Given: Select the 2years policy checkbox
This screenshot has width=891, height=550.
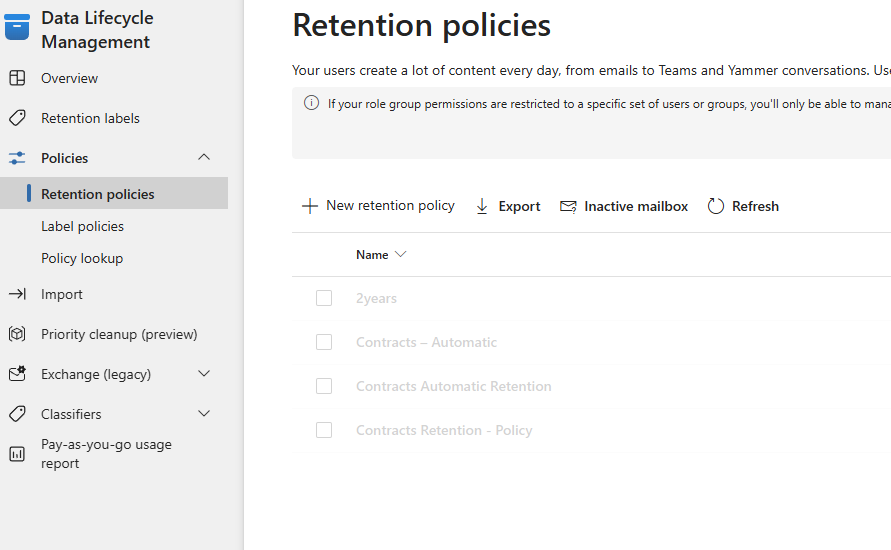Looking at the screenshot, I should pos(324,298).
